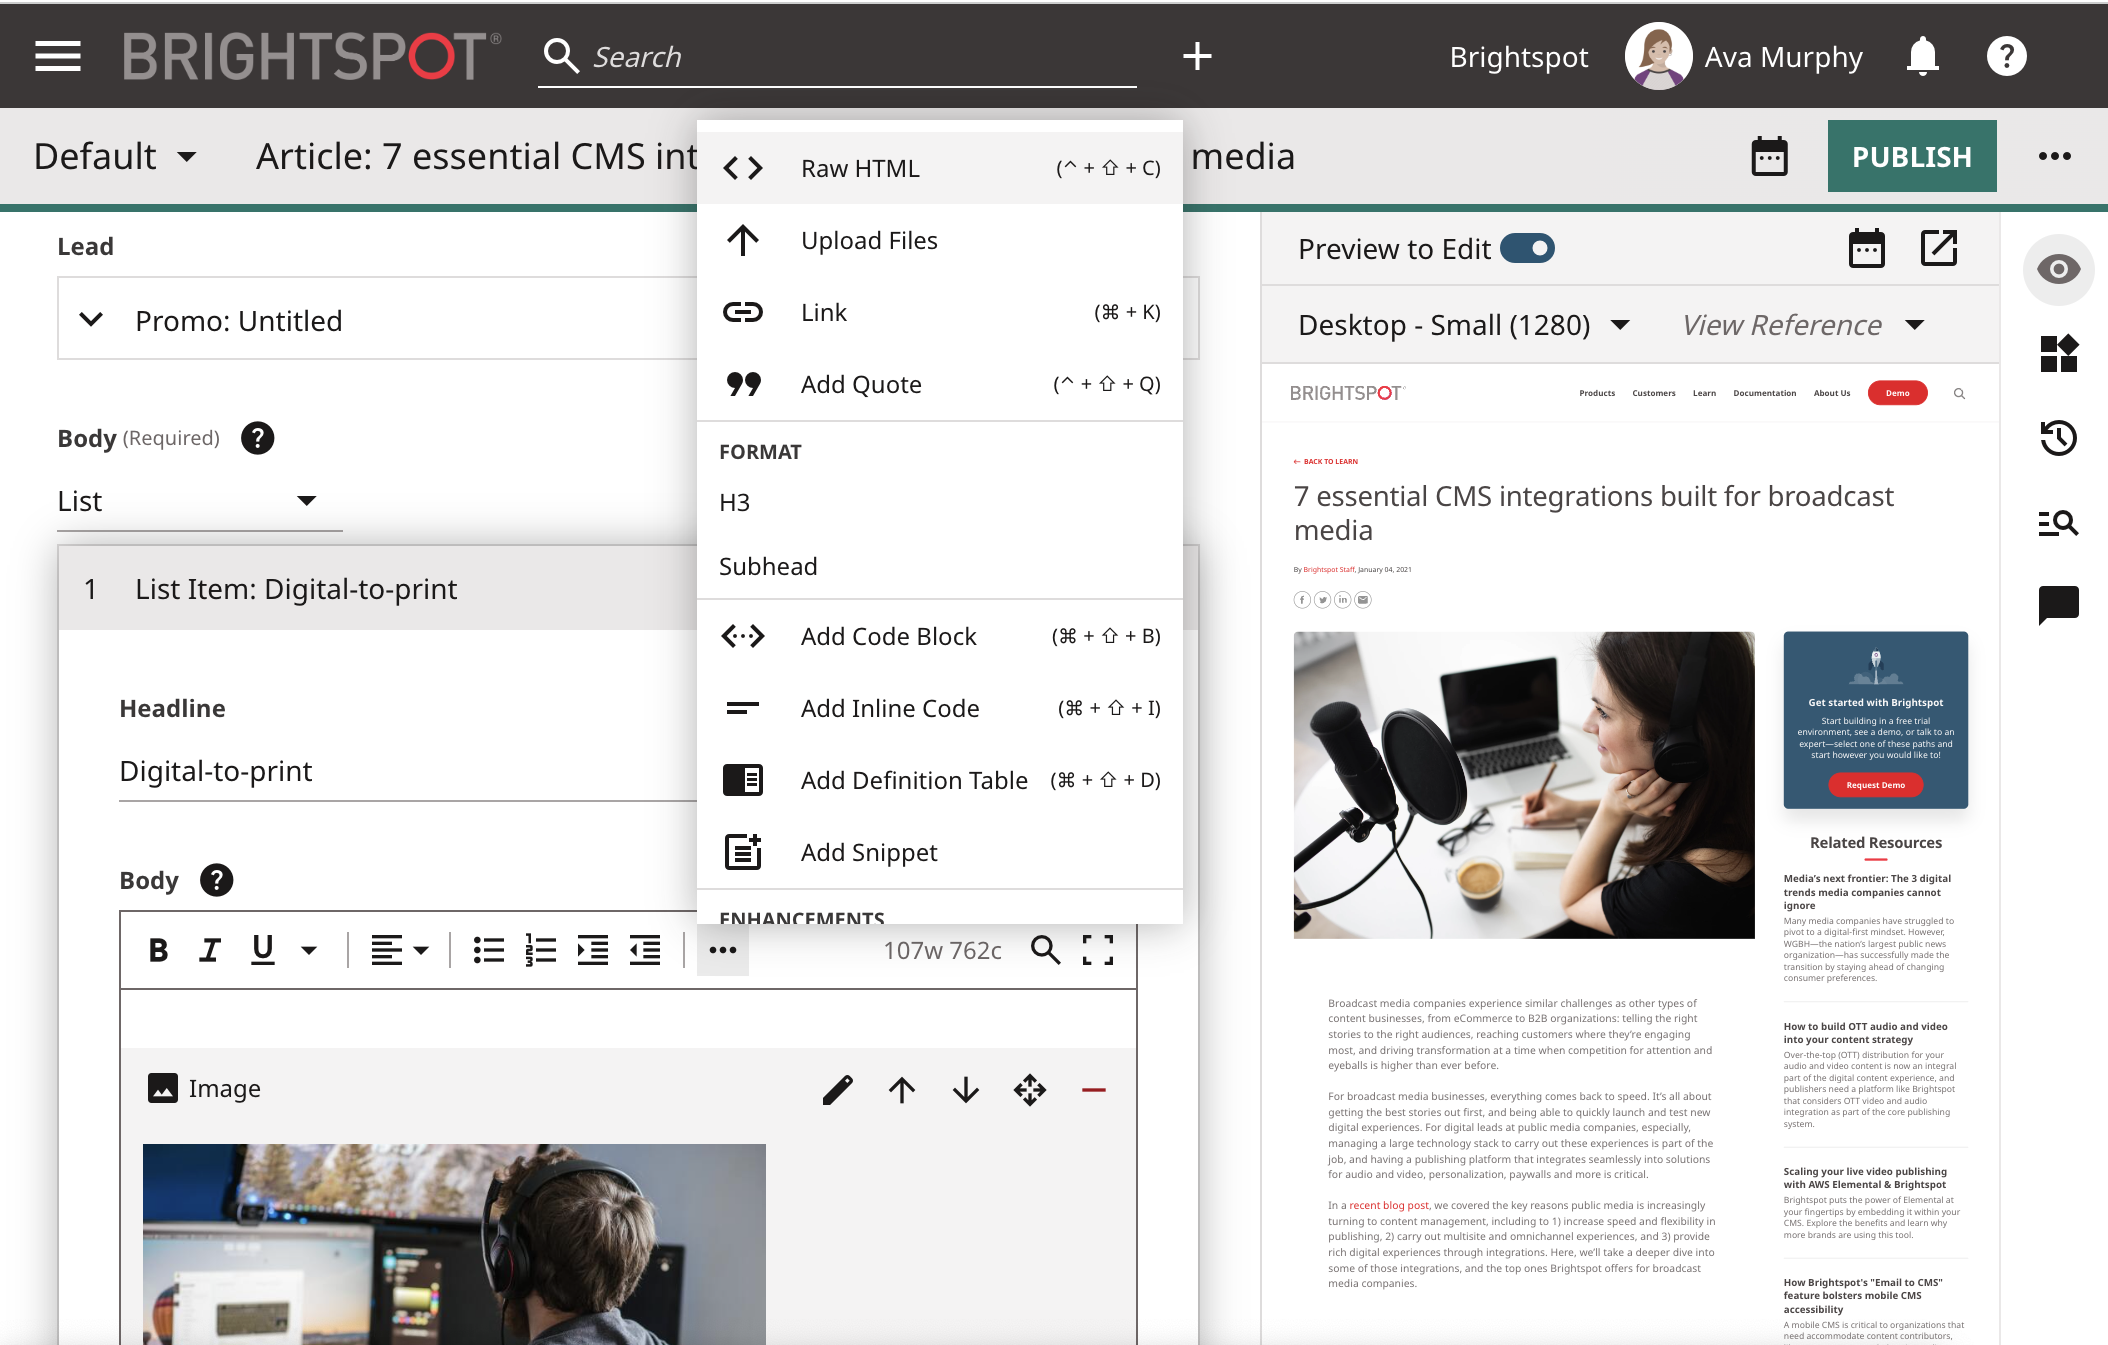Move the Image enhancement down
The image size is (2108, 1345).
(x=965, y=1089)
